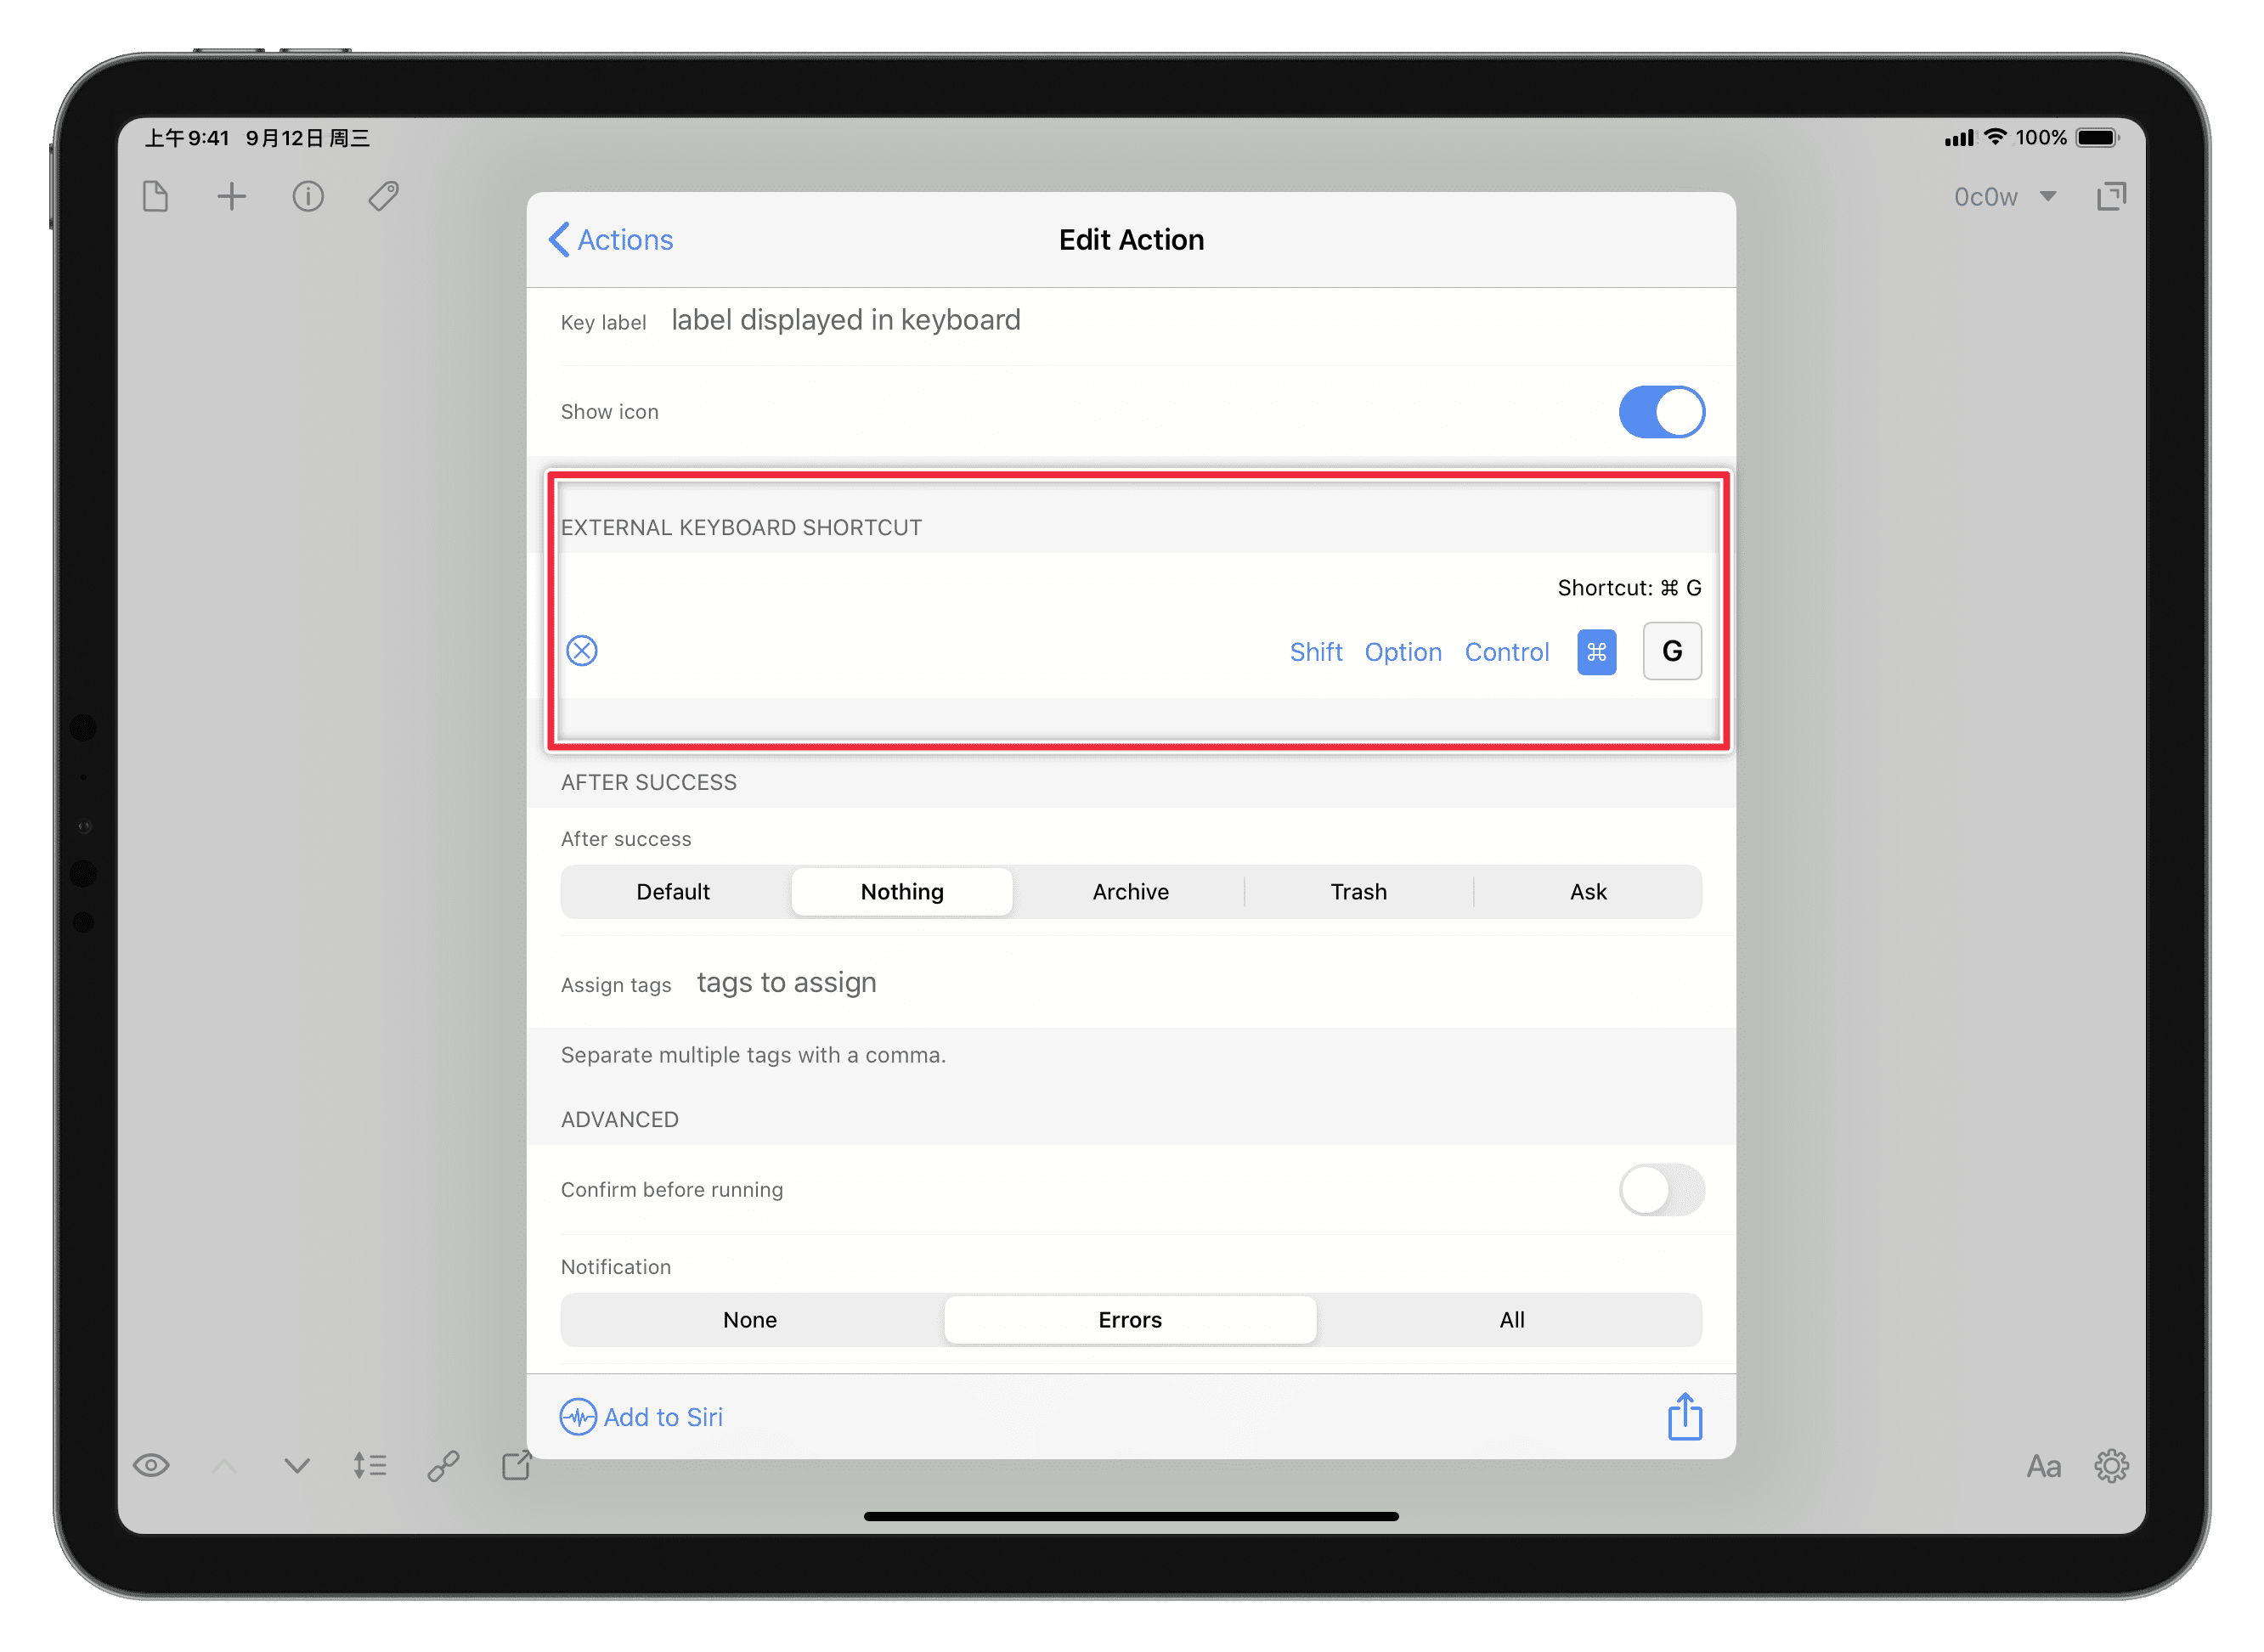Viewport: 2264px width, 1652px height.
Task: Tap the share icon in Edit Action
Action: tap(1684, 1416)
